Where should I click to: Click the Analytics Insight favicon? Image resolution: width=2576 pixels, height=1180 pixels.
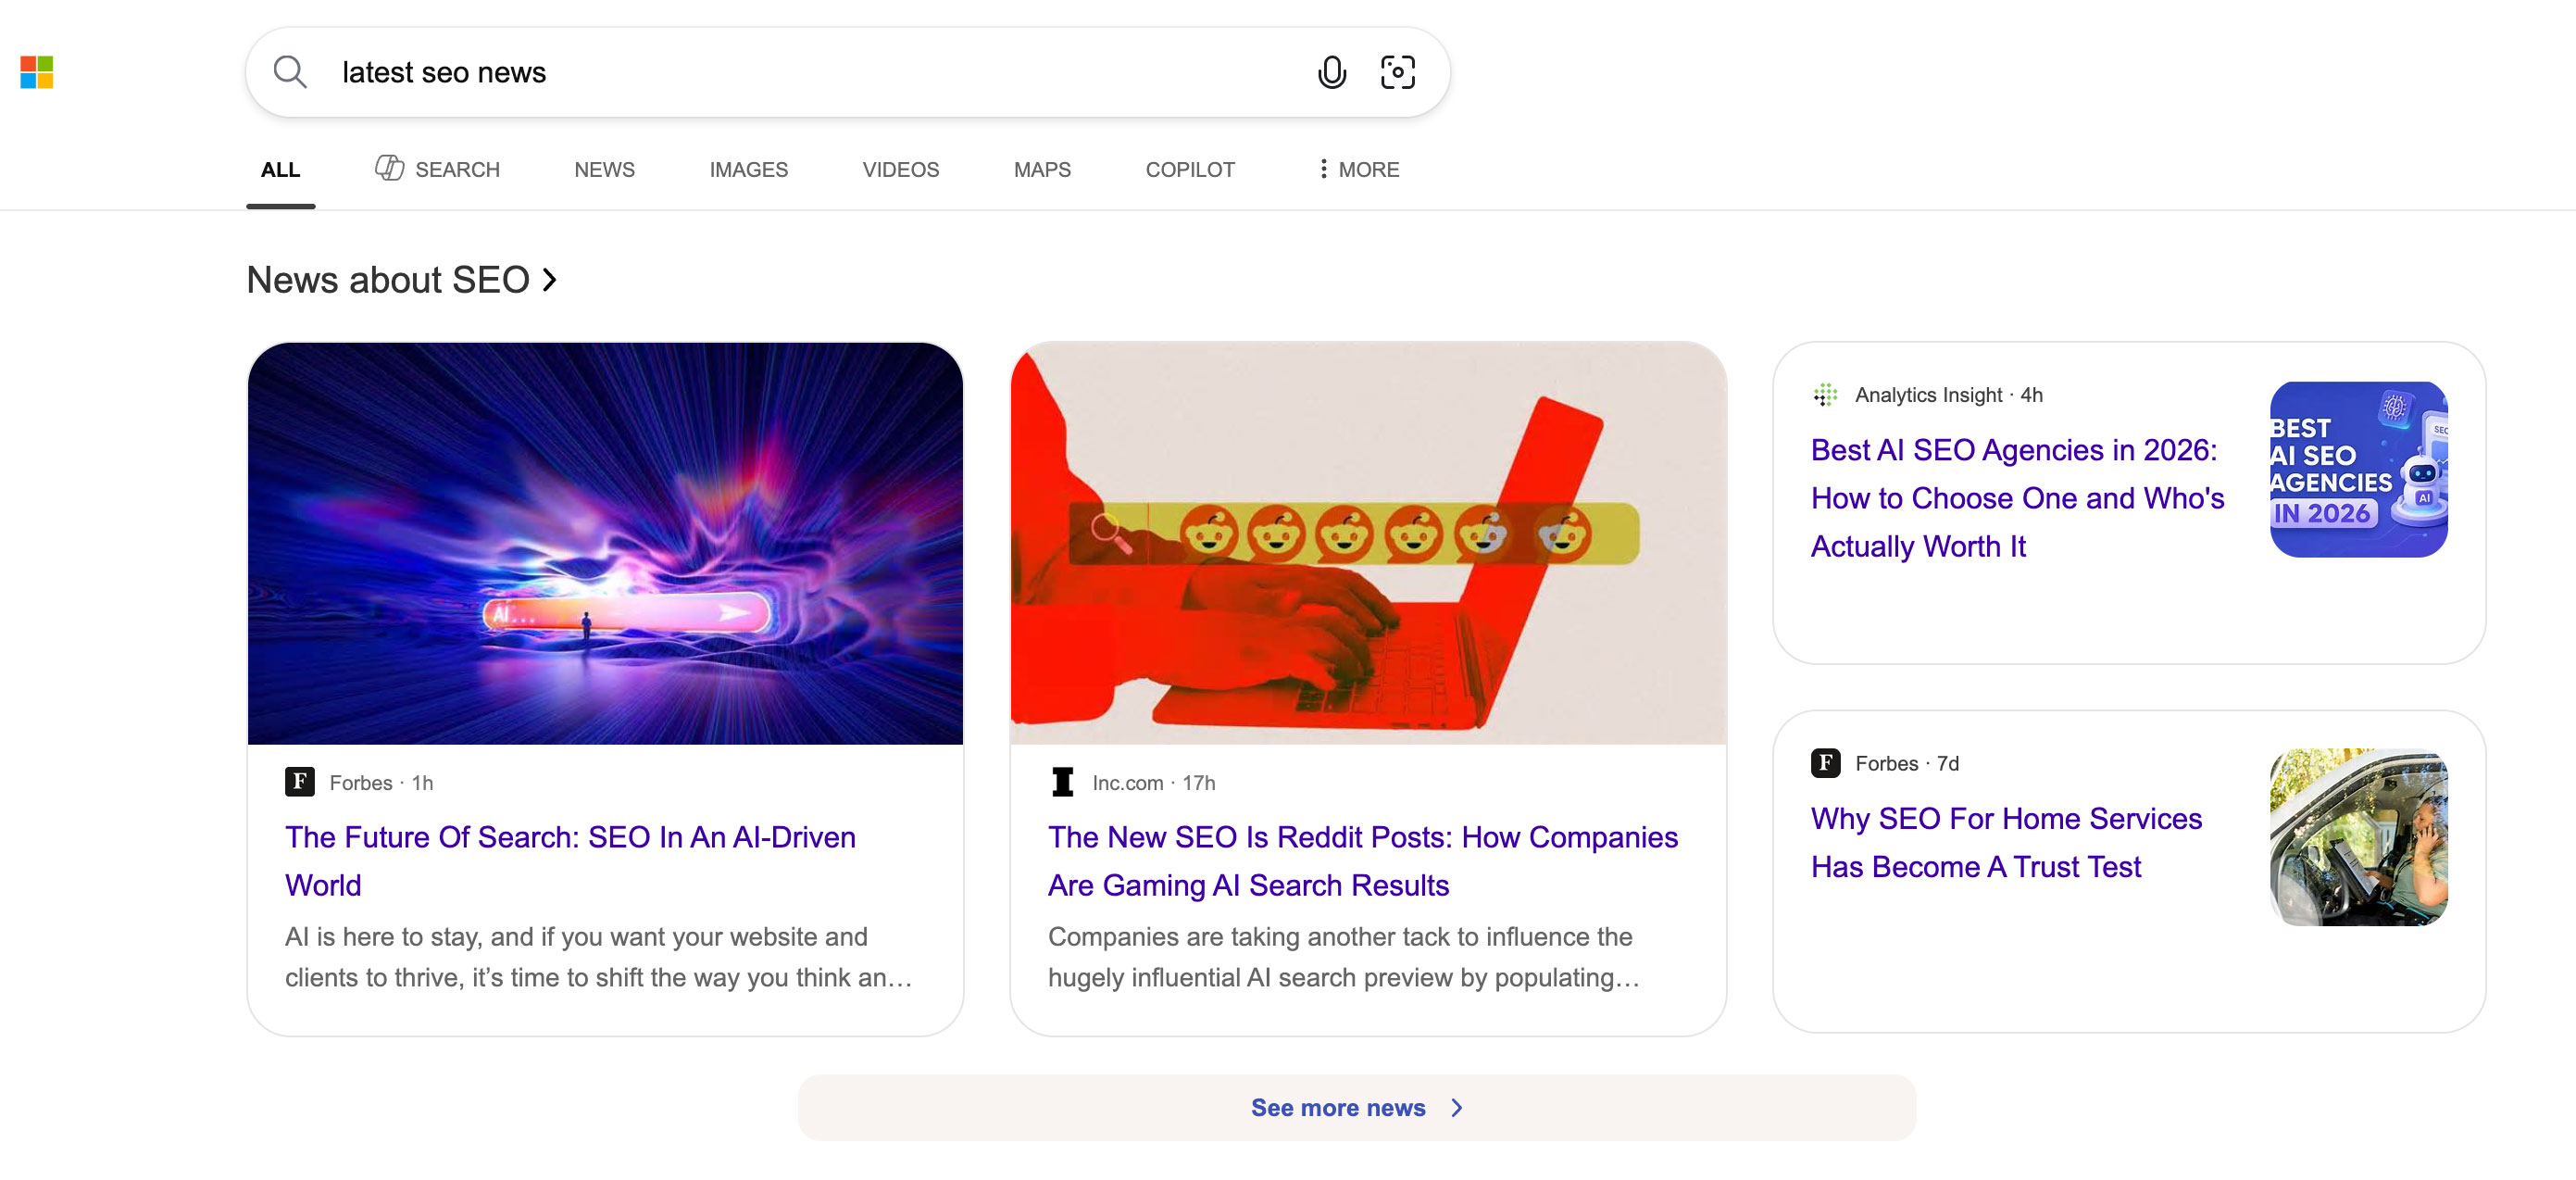pyautogui.click(x=1825, y=395)
